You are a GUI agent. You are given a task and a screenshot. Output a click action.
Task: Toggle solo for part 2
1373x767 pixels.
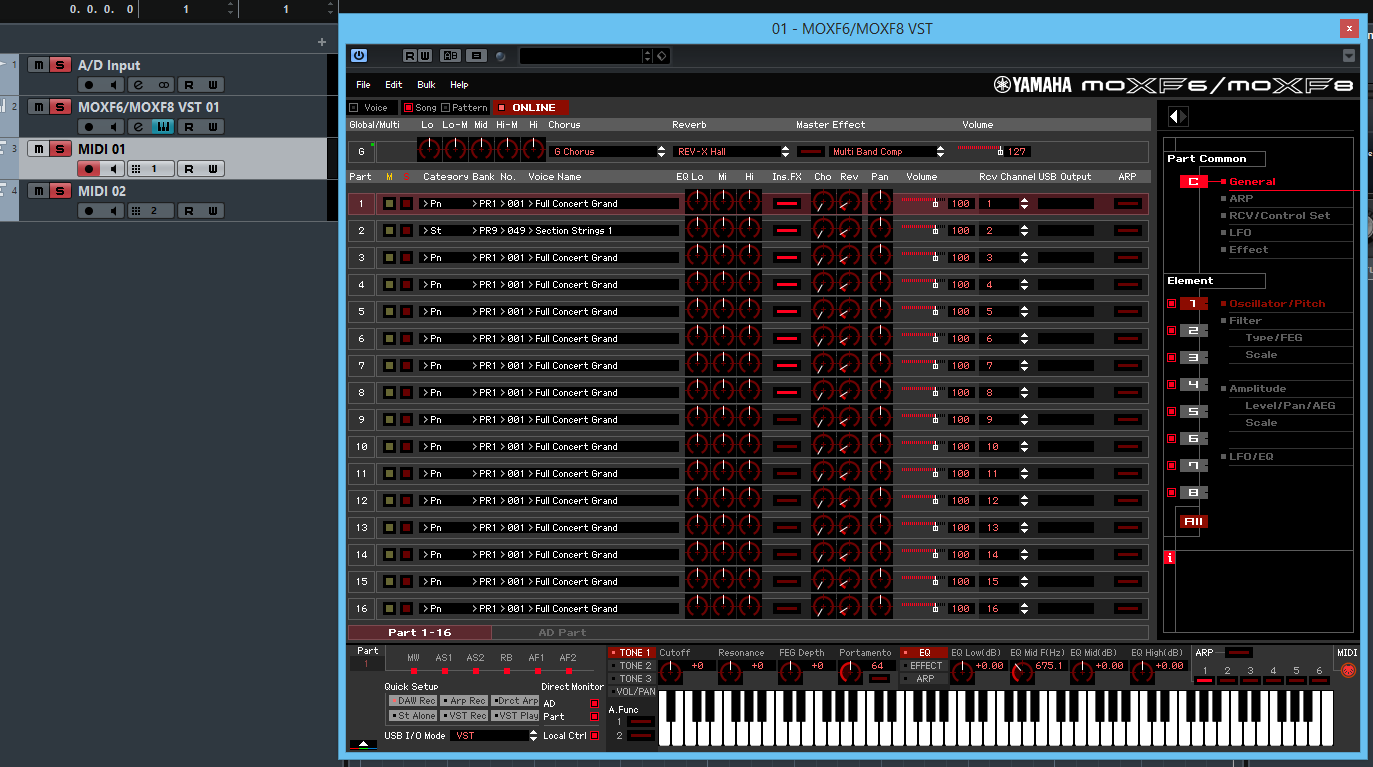pyautogui.click(x=406, y=230)
